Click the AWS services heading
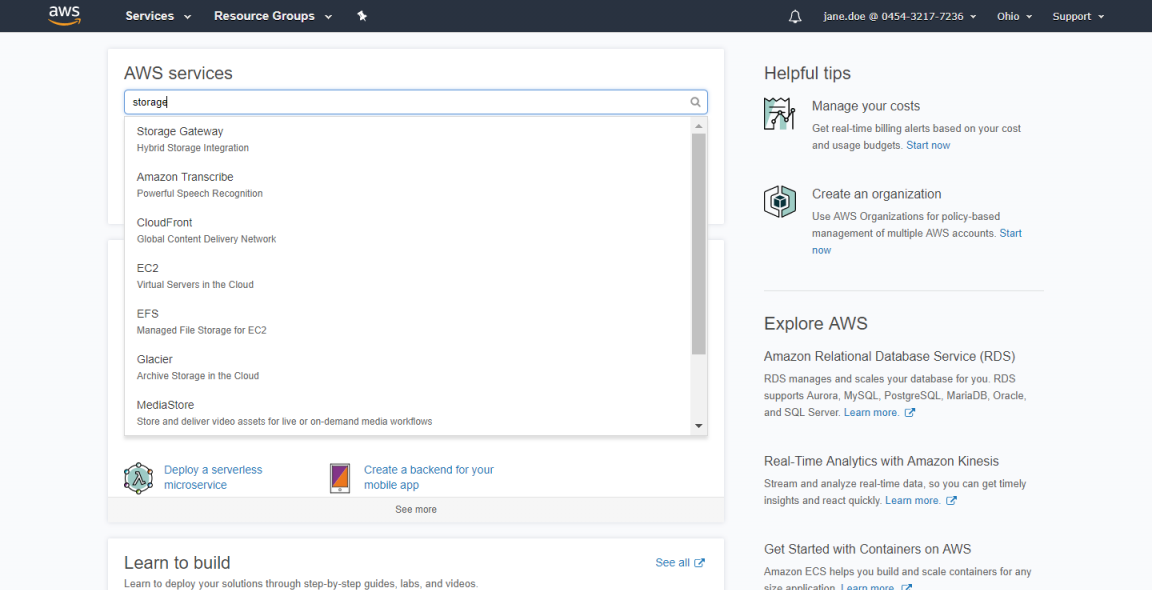Image resolution: width=1152 pixels, height=590 pixels. [179, 73]
